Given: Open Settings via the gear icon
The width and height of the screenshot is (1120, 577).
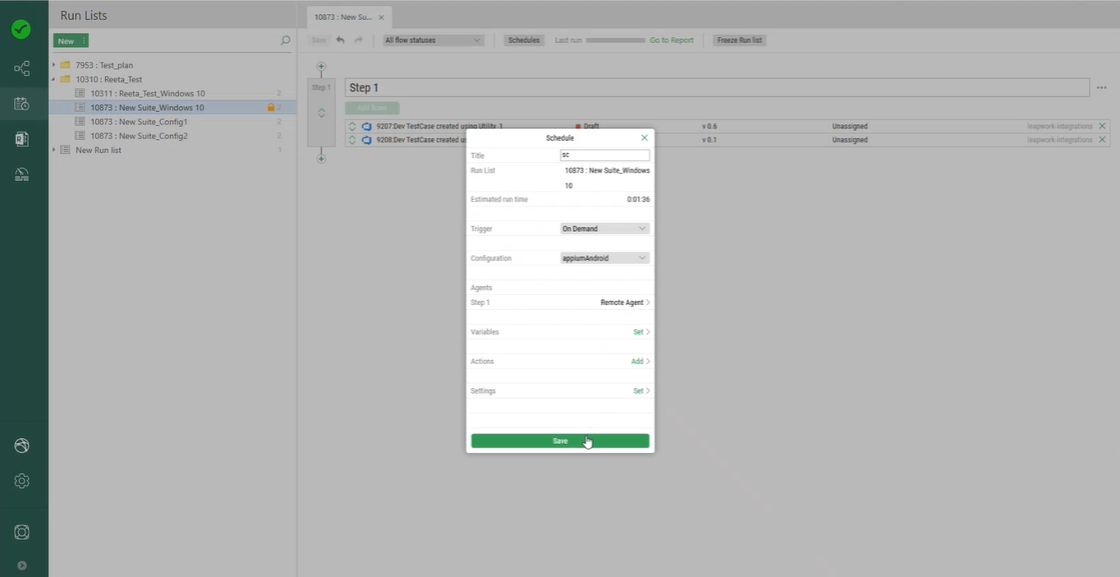Looking at the screenshot, I should coord(22,481).
